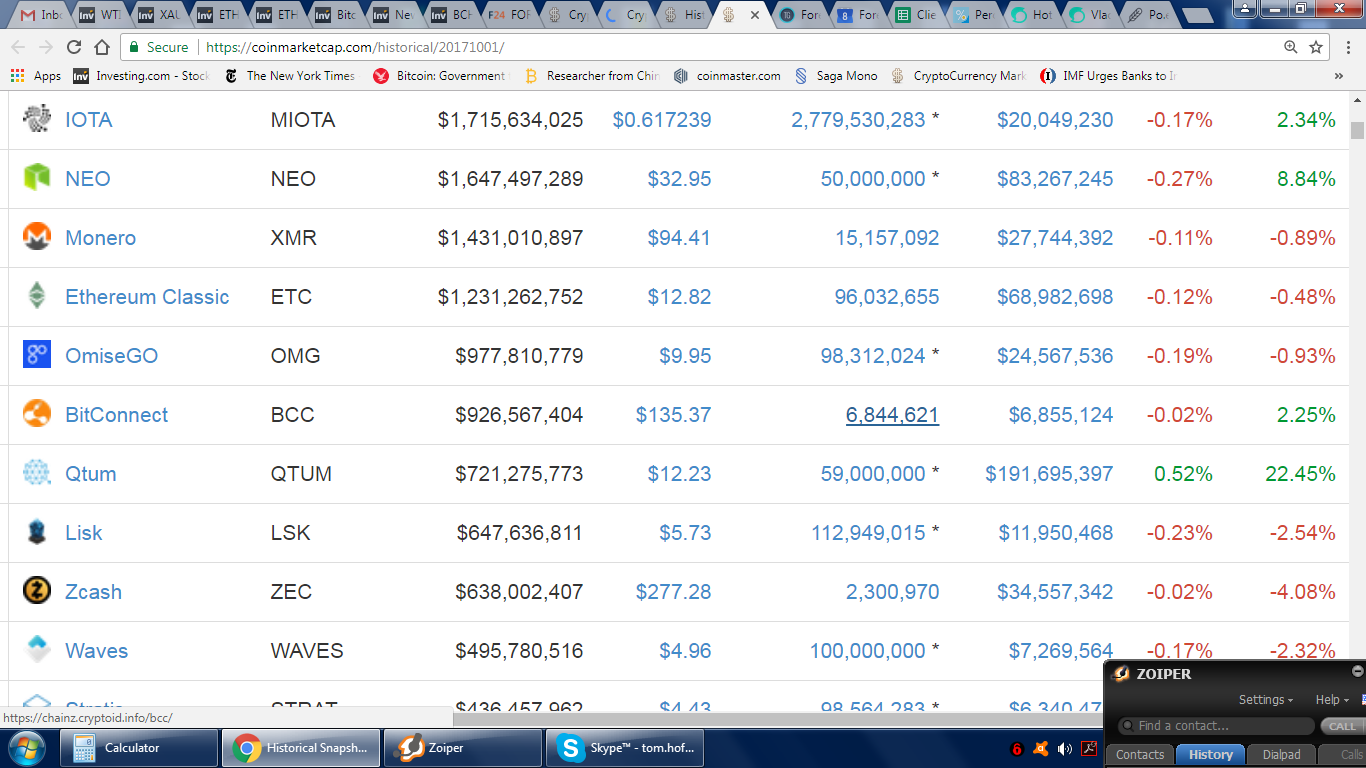1366x768 pixels.
Task: Click the zoom magnifier icon in address bar
Action: pyautogui.click(x=1290, y=47)
